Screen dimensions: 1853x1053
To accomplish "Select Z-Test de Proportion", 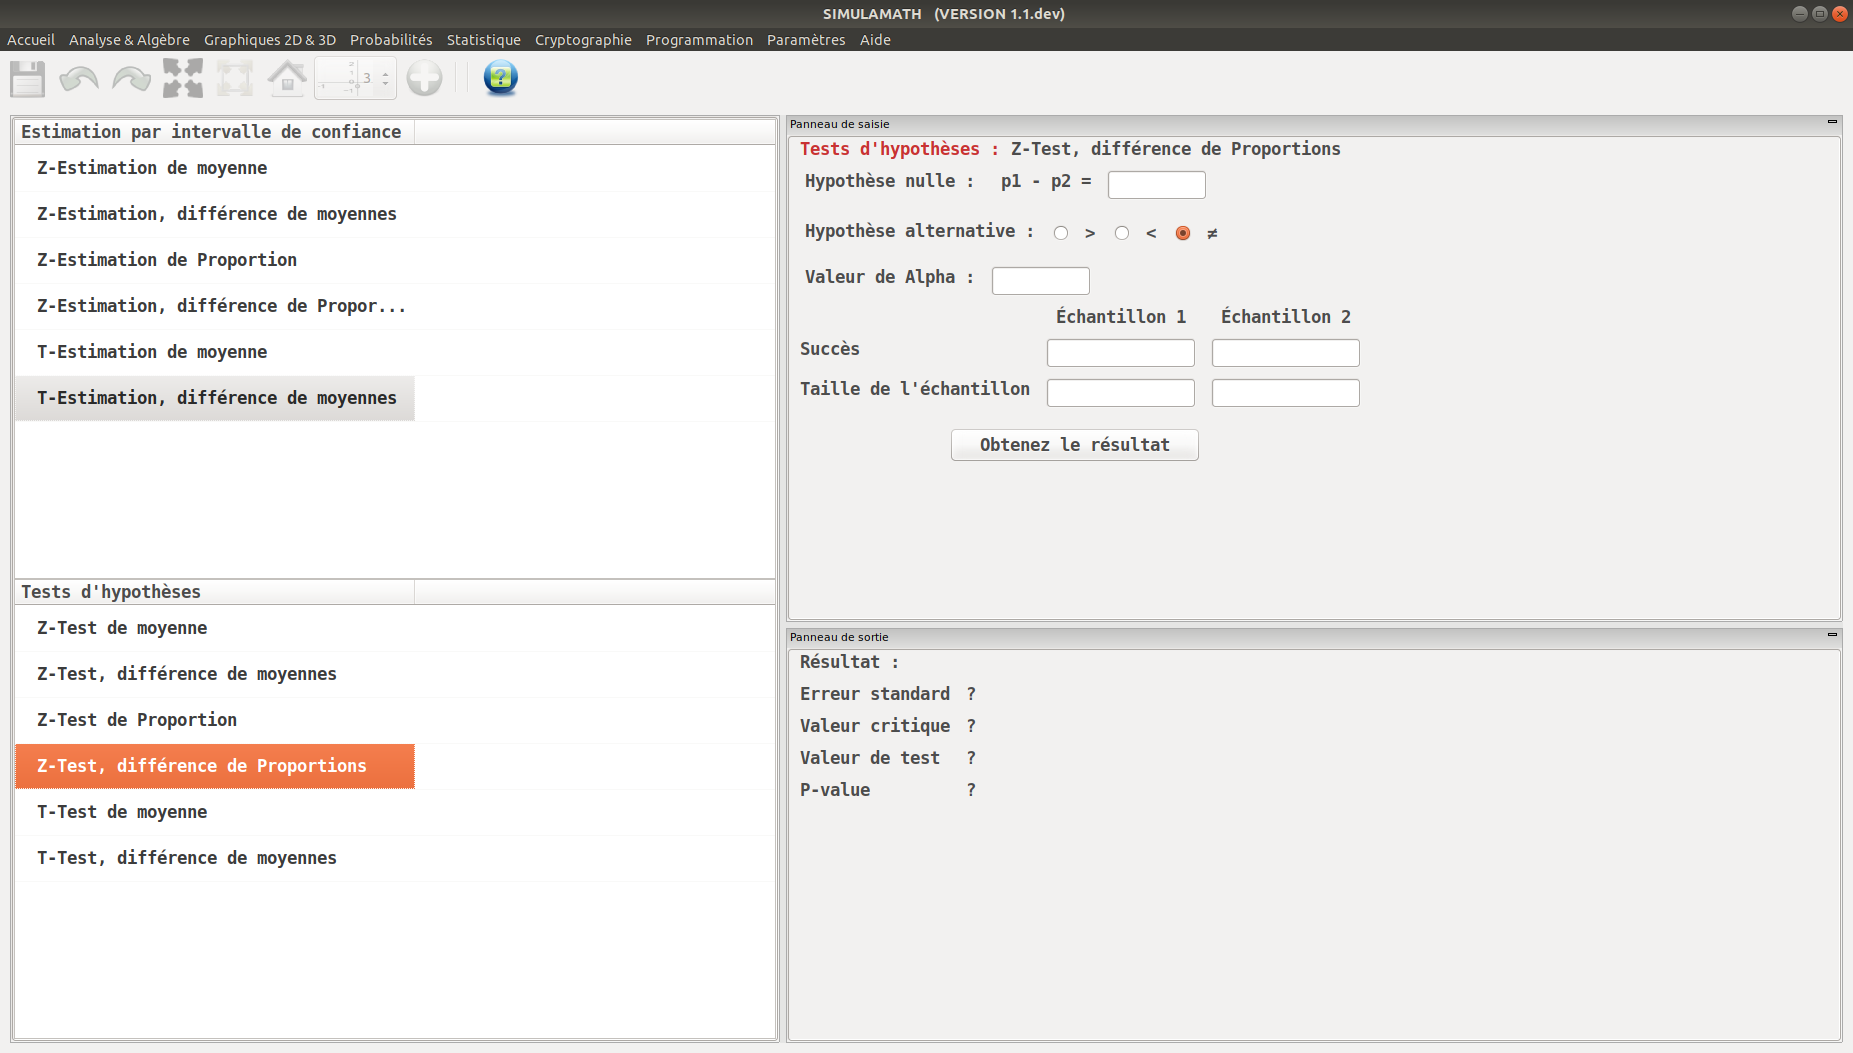I will click(x=215, y=720).
